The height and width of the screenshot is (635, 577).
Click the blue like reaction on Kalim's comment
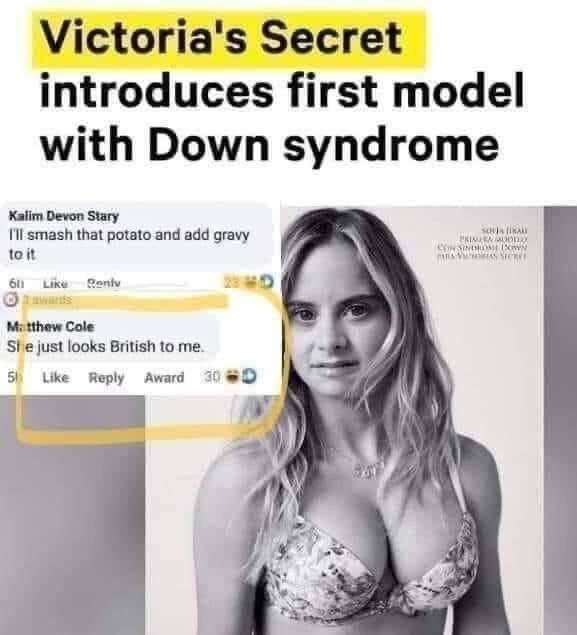[267, 281]
